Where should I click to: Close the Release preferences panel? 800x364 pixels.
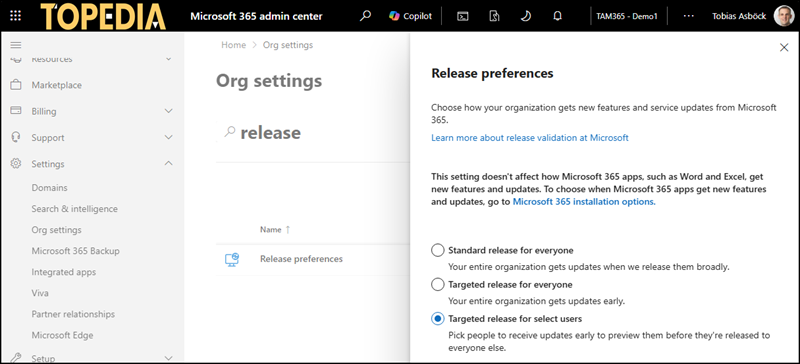pyautogui.click(x=784, y=47)
